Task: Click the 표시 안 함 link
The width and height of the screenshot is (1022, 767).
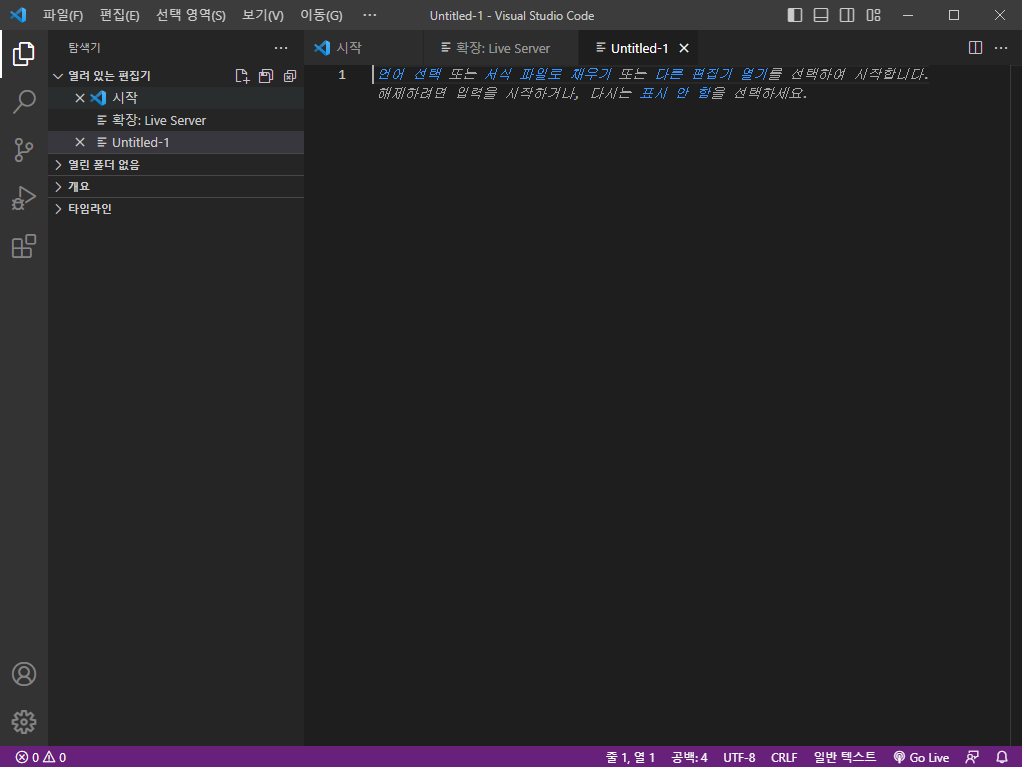Action: [675, 93]
